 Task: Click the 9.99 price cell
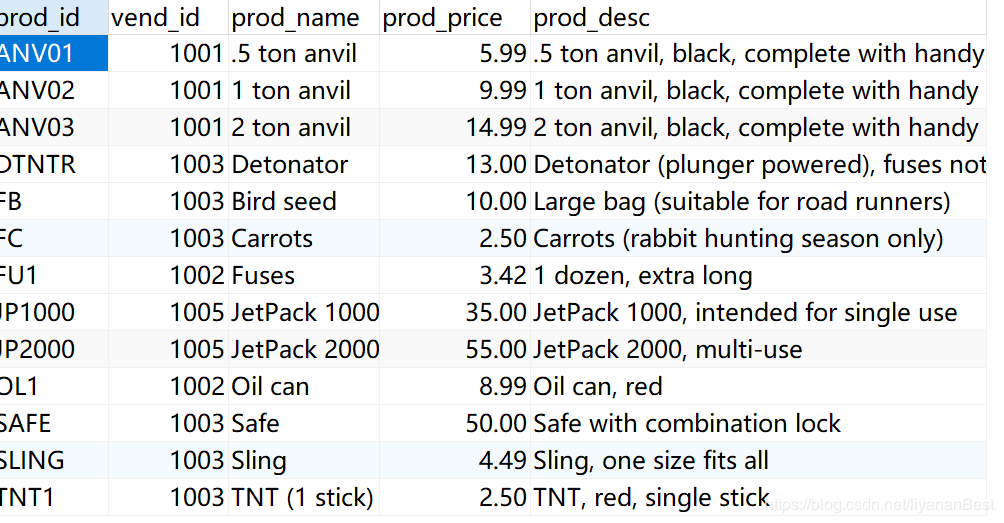[502, 90]
